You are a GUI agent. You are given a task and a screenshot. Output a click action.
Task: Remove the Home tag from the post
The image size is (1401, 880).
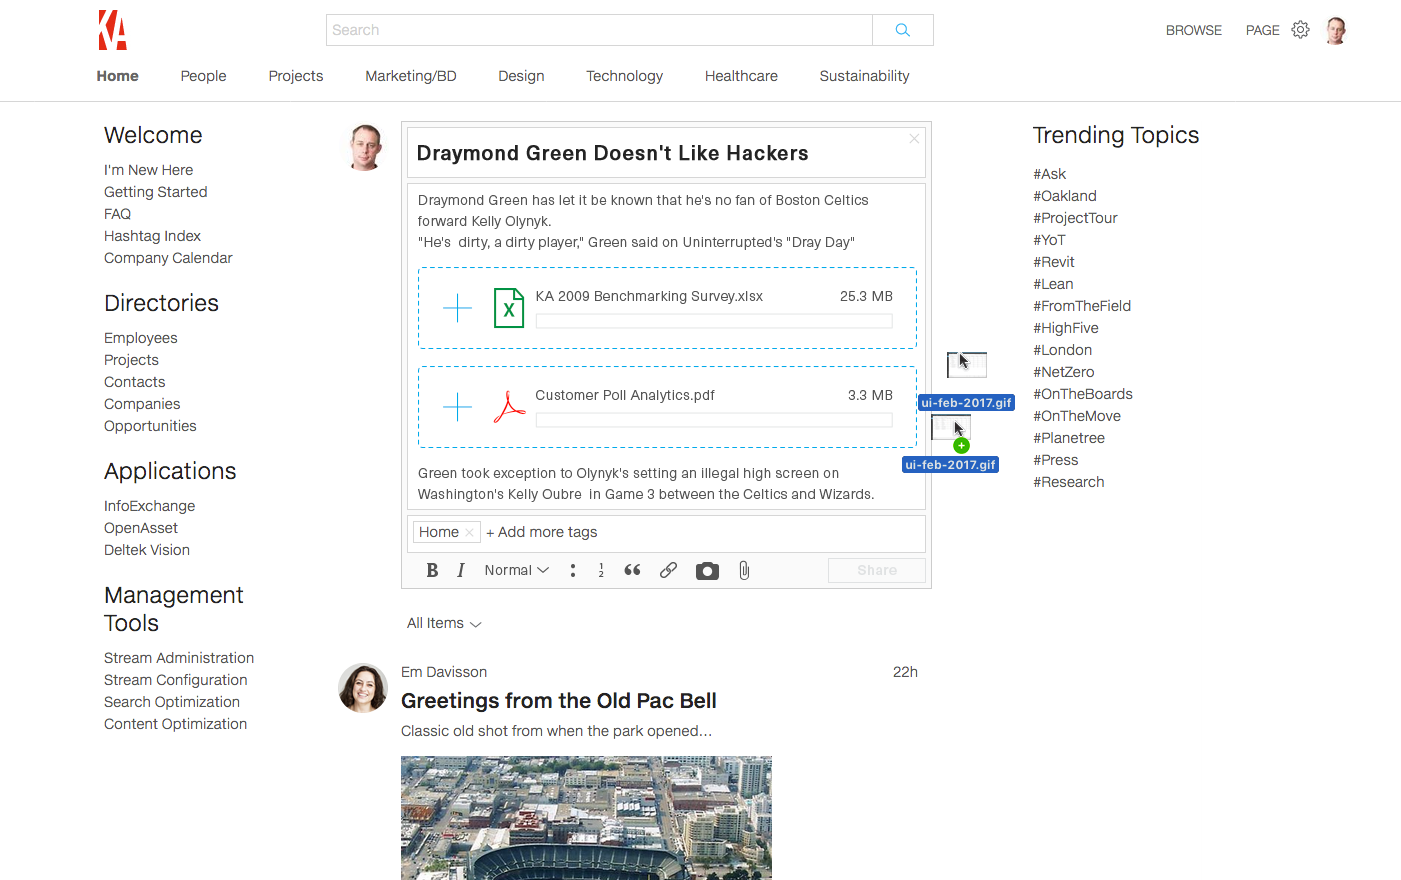[x=469, y=533]
